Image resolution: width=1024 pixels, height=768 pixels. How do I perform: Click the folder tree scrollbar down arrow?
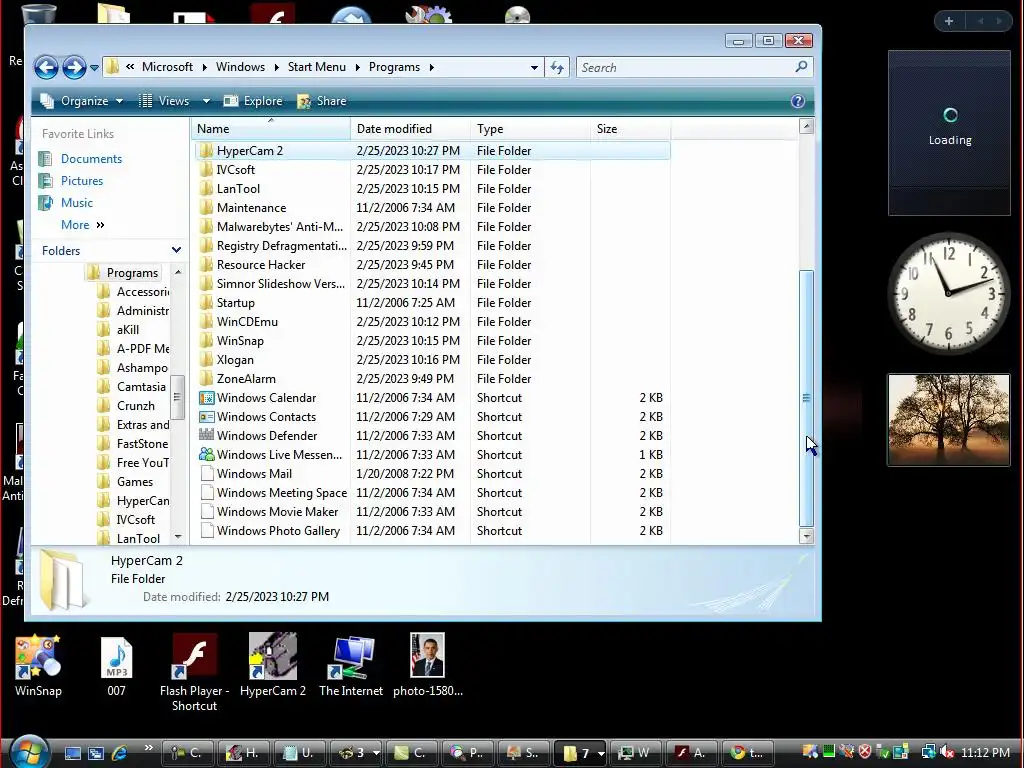(178, 537)
